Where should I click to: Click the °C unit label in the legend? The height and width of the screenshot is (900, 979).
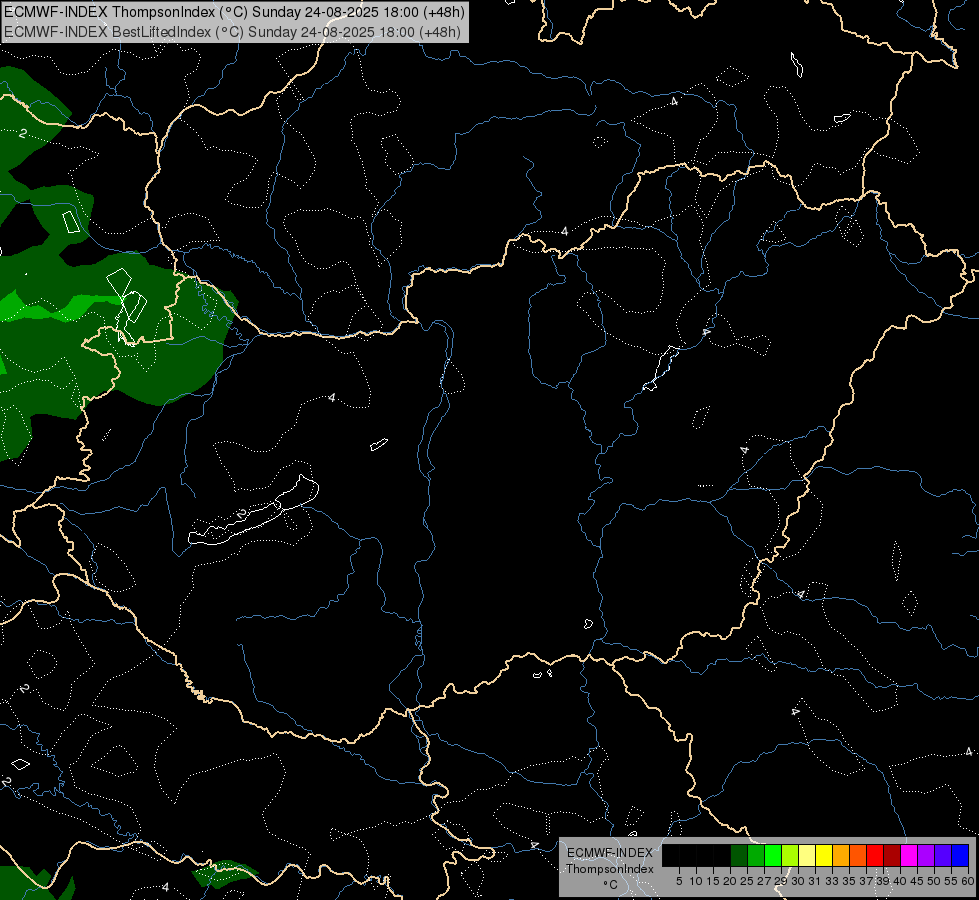[x=610, y=885]
